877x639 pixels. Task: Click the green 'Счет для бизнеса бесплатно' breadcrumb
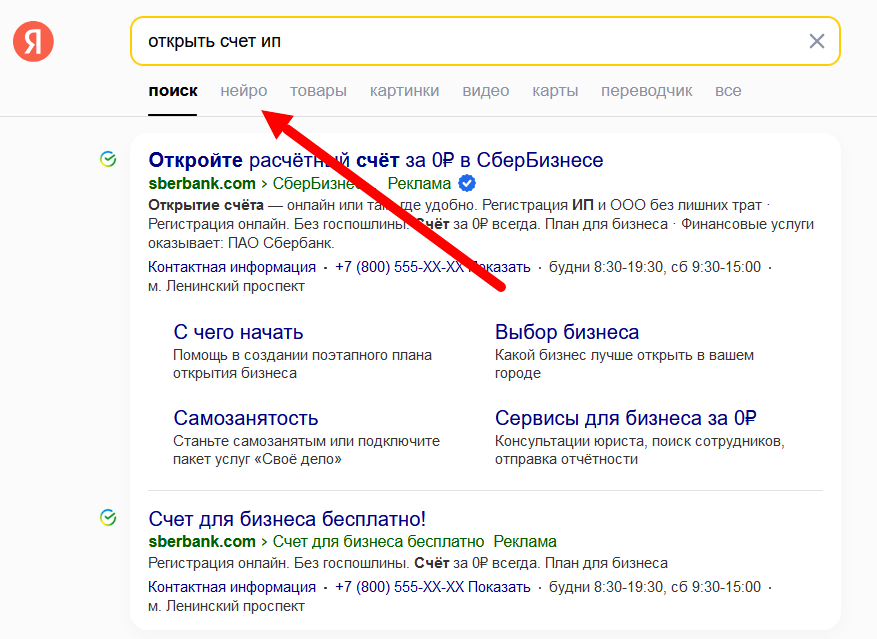378,542
